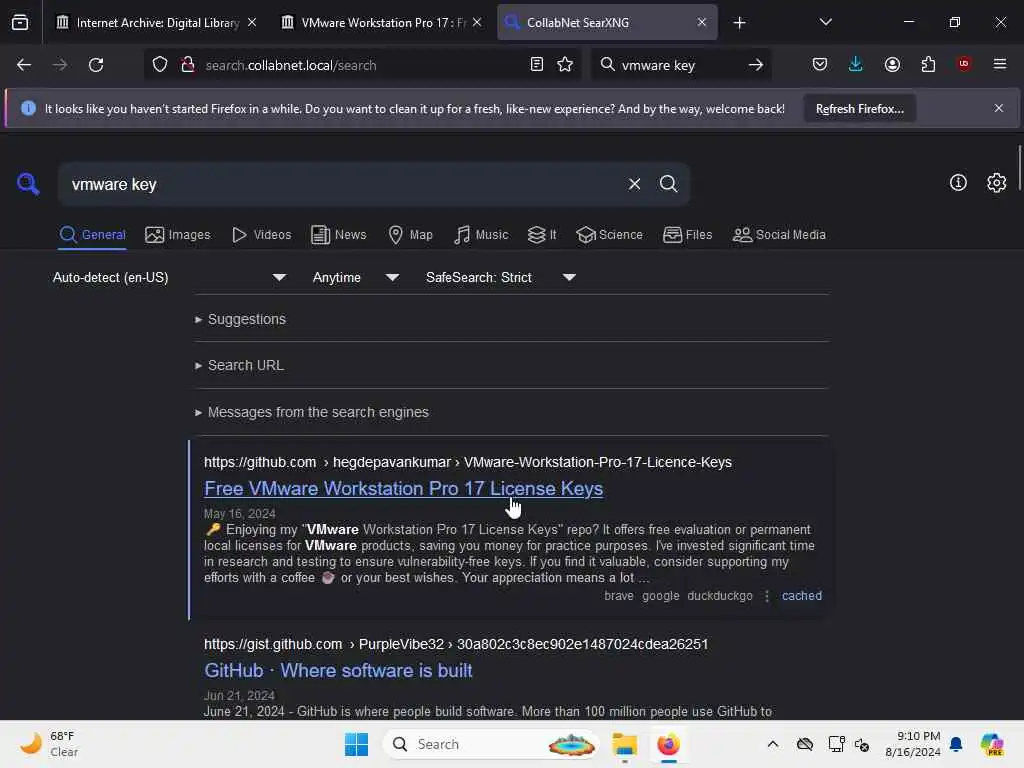
Task: Submit the toolbar search with the arrow
Action: pos(756,65)
